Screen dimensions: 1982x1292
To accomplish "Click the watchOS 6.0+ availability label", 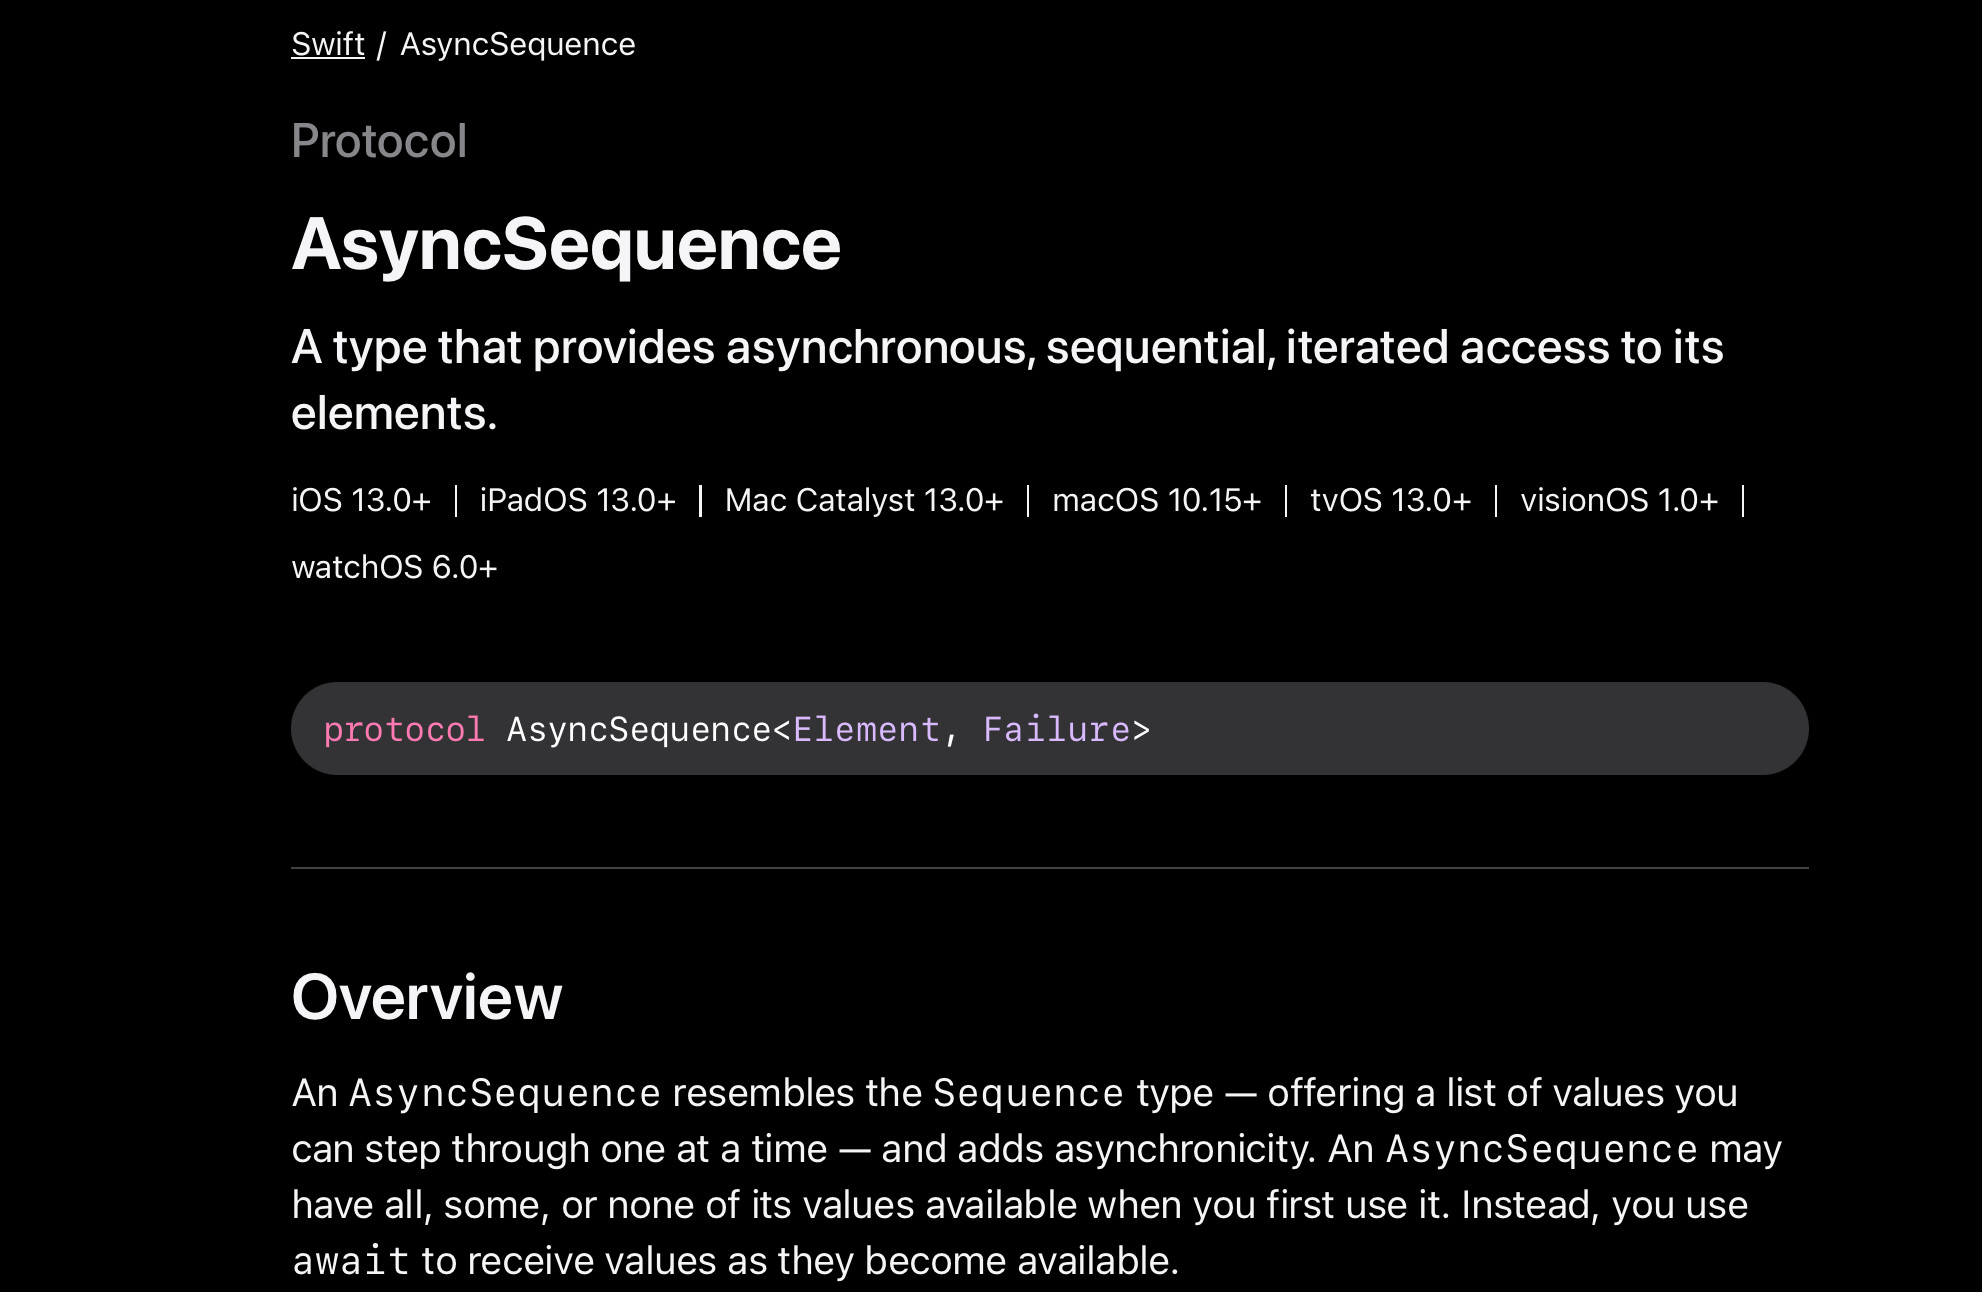I will tap(394, 567).
